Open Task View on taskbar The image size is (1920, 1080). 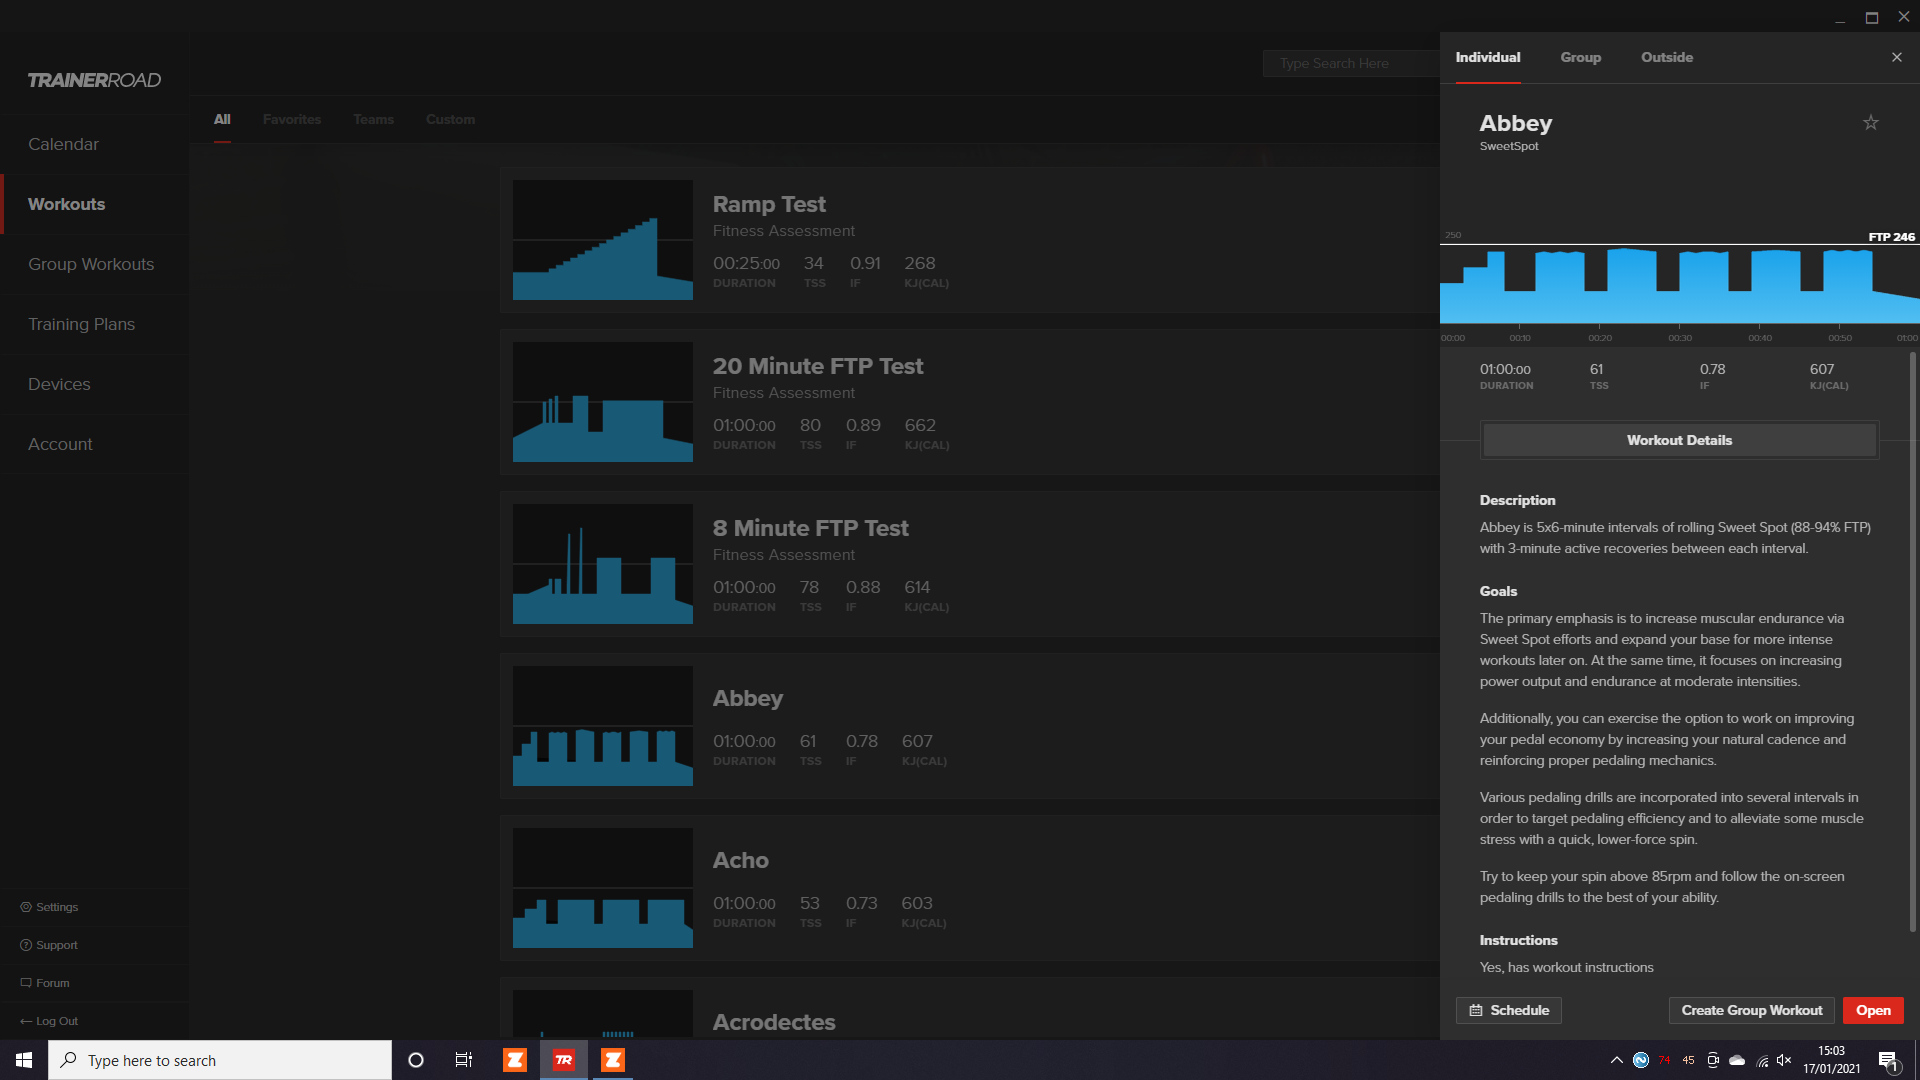point(464,1060)
